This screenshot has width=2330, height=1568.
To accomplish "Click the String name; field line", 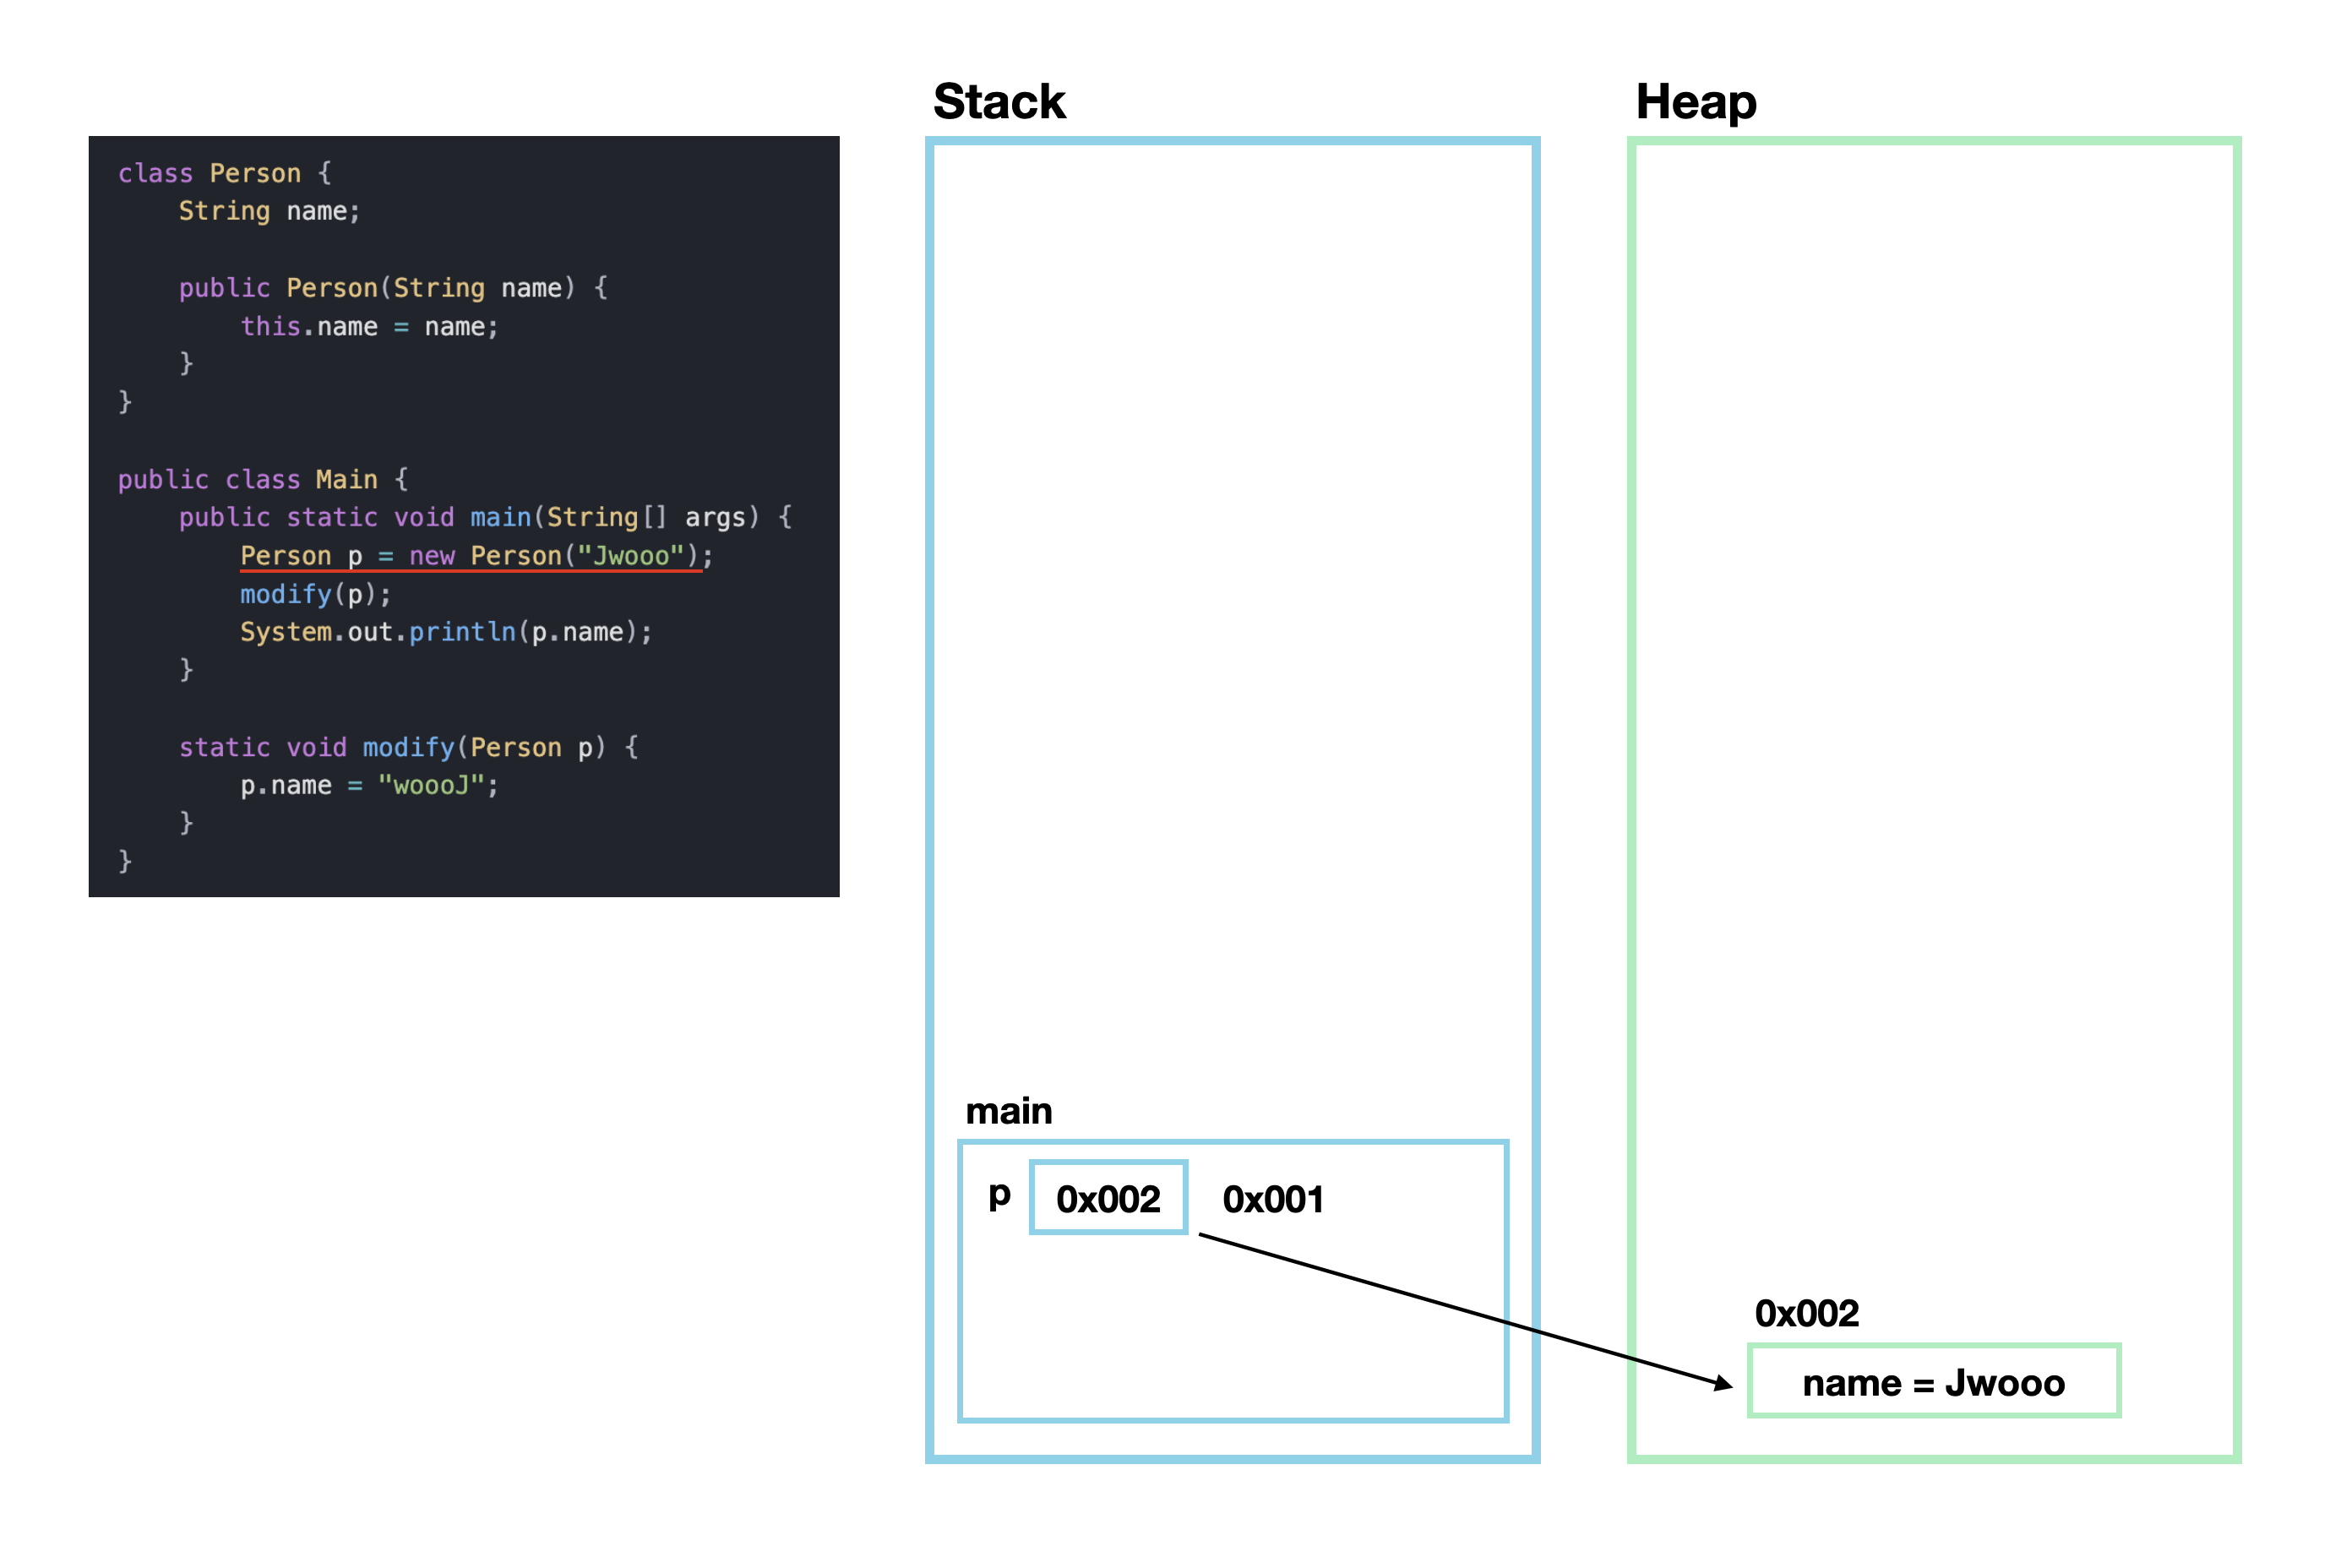I will [x=269, y=211].
